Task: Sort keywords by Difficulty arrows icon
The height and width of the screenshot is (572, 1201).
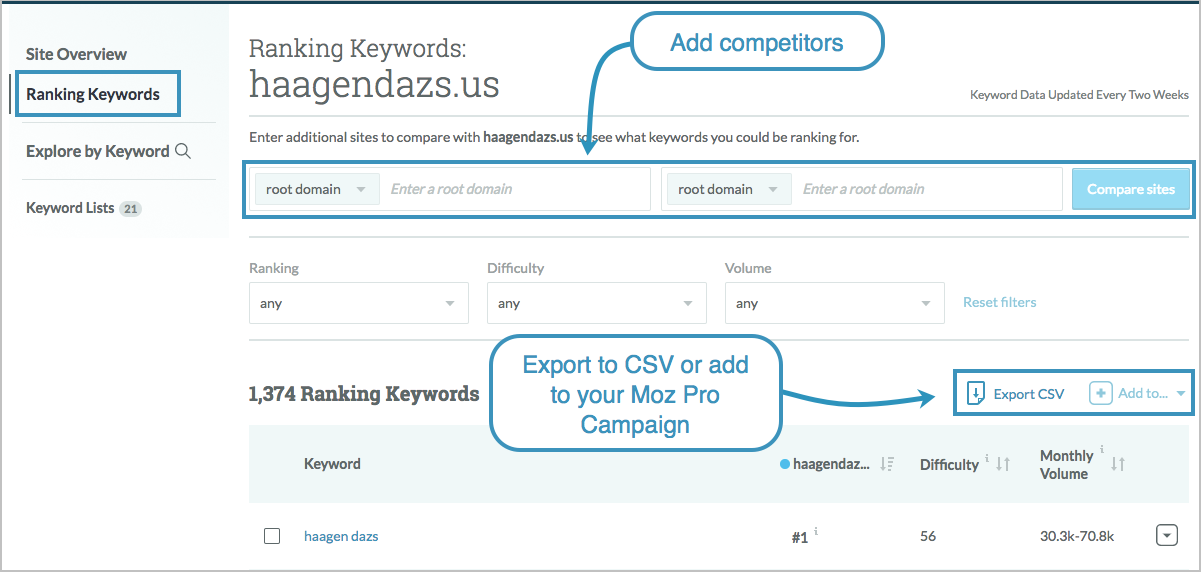Action: click(1004, 464)
